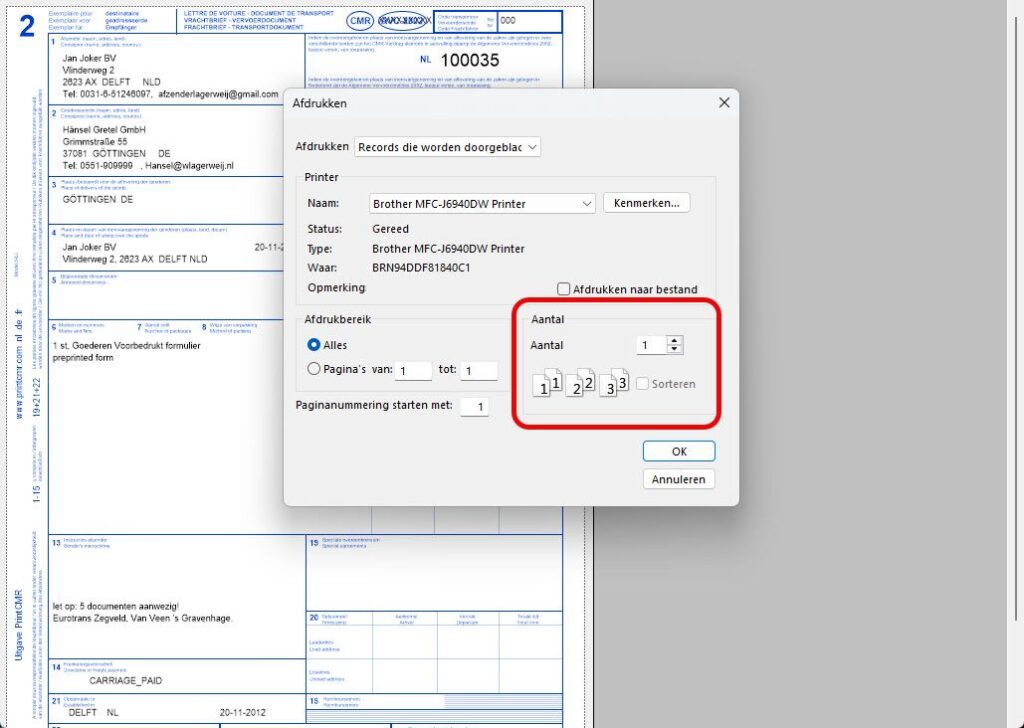The width and height of the screenshot is (1024, 728).
Task: Click the CMR oval logo on the document
Action: pos(359,20)
